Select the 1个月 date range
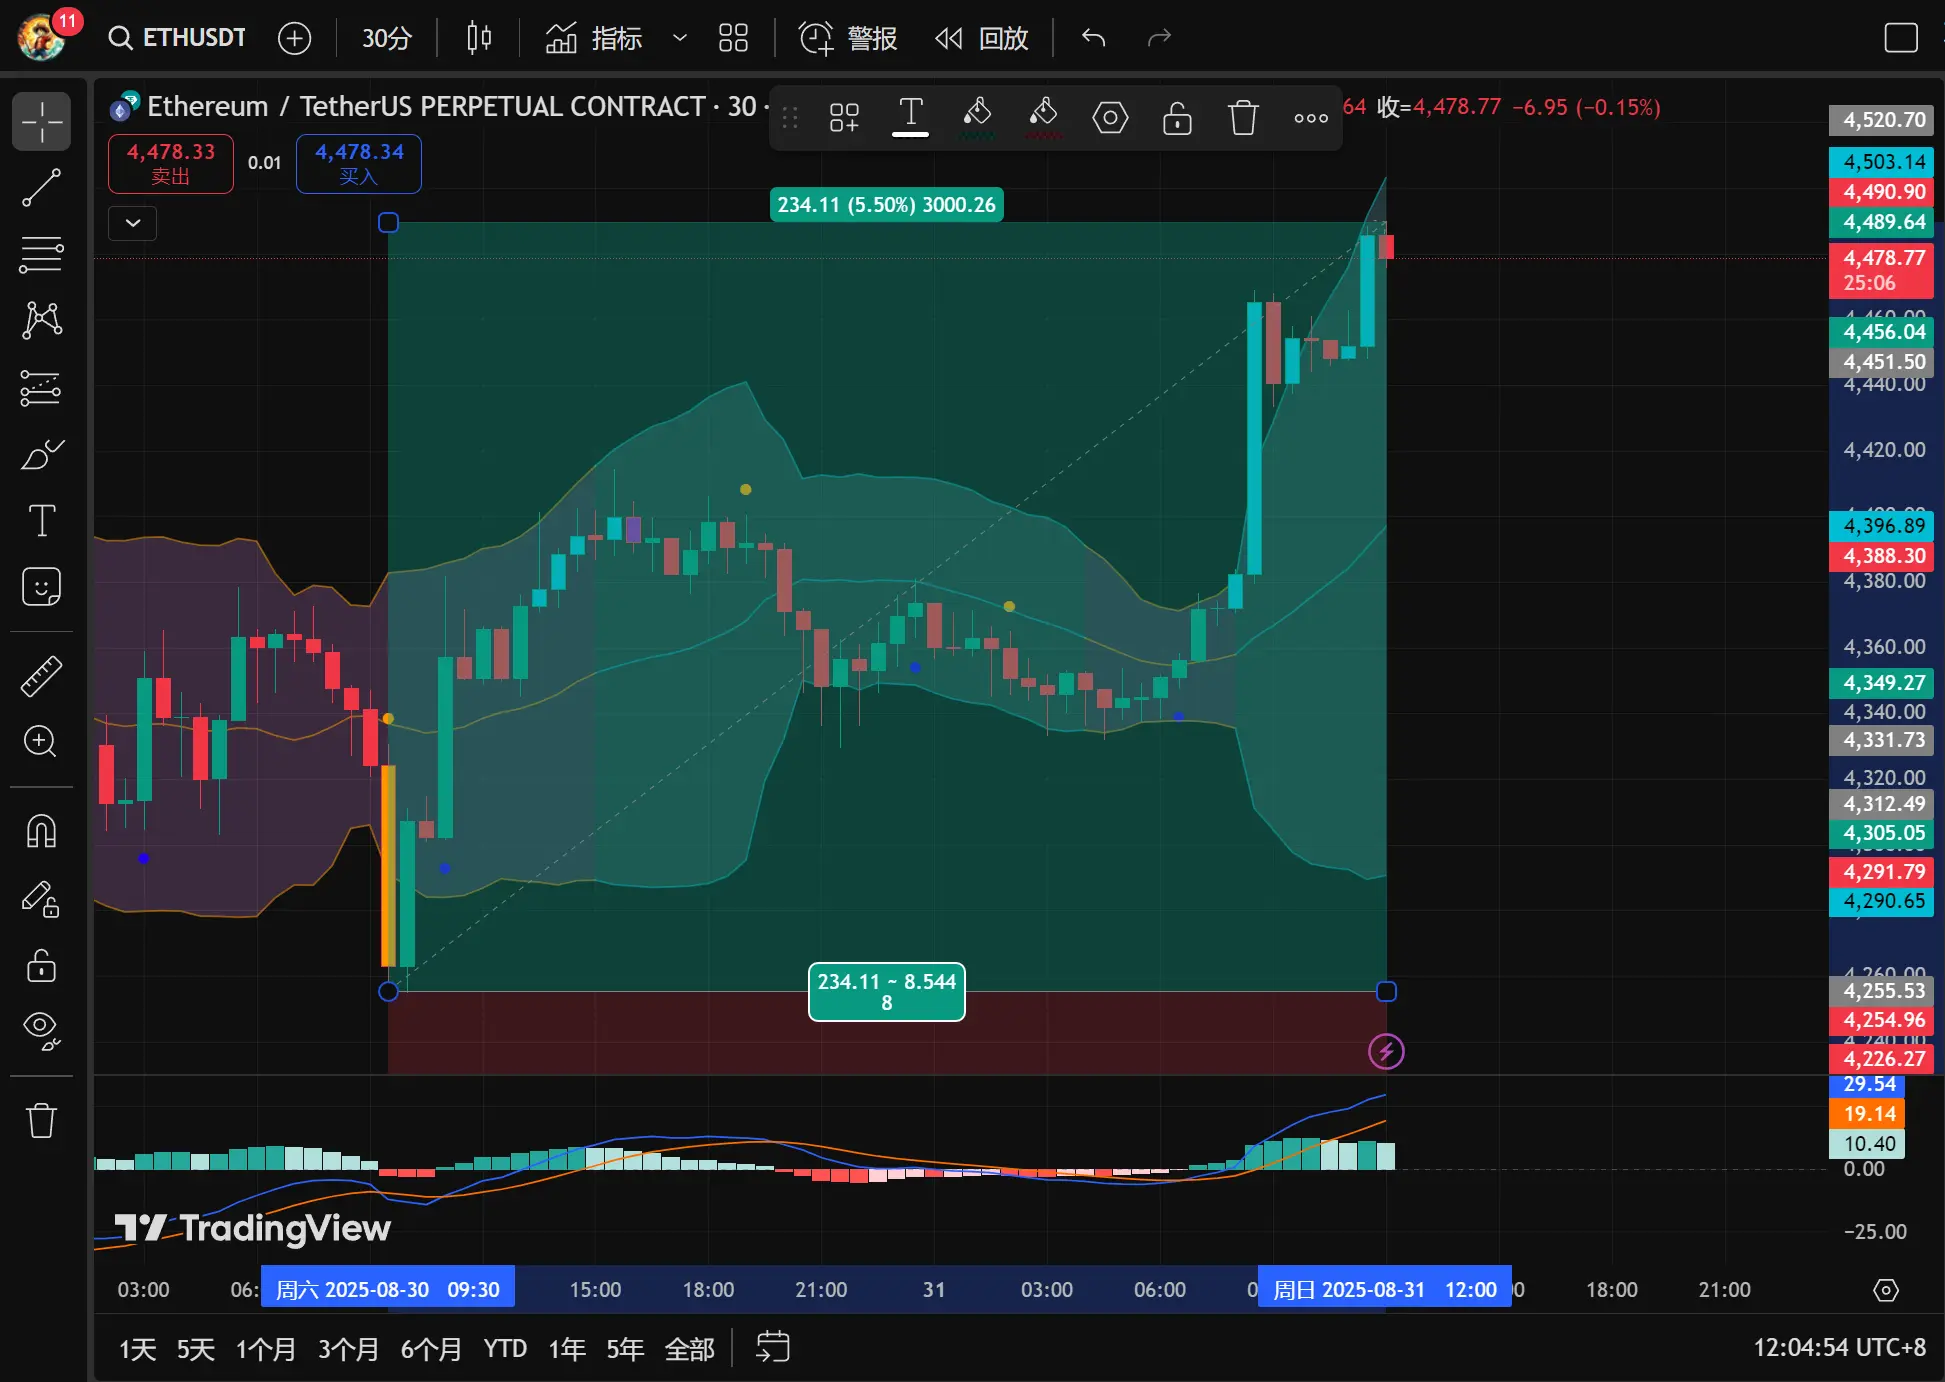The height and width of the screenshot is (1382, 1945). tap(265, 1349)
